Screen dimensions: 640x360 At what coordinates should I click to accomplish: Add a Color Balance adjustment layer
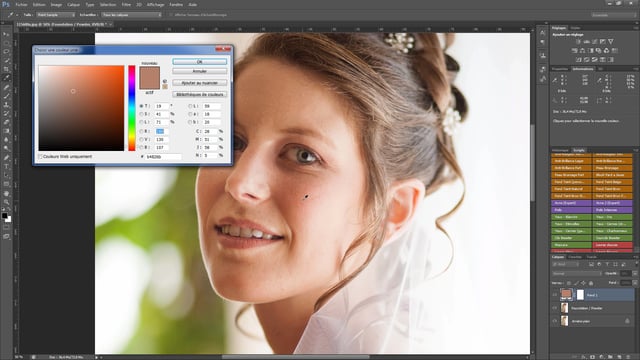pos(582,51)
